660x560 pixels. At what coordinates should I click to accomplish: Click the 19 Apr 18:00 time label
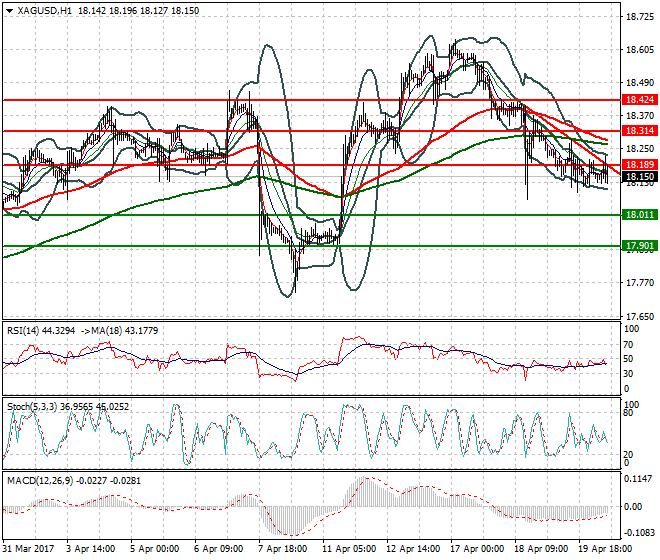(x=605, y=549)
